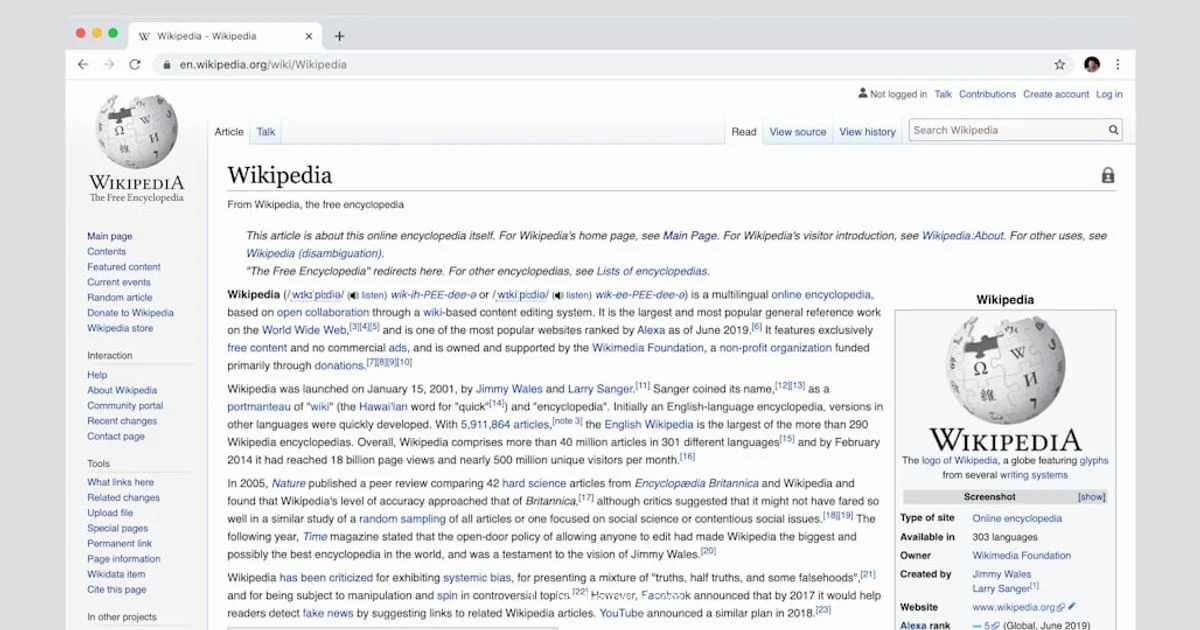Switch to the Talk tab
This screenshot has height=630, width=1200.
[266, 132]
